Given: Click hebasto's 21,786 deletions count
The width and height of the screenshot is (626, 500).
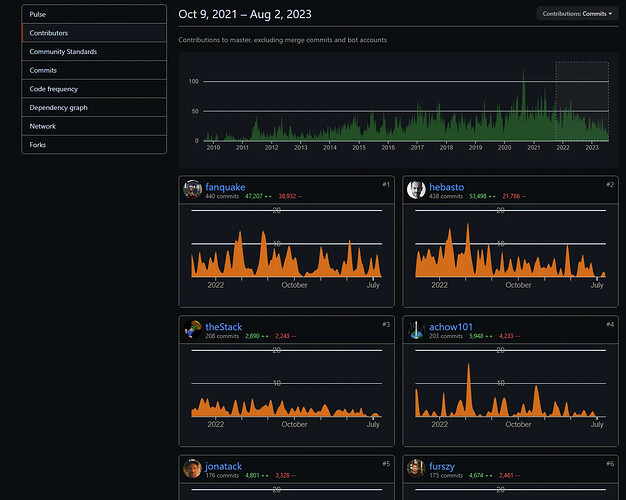Looking at the screenshot, I should pos(514,196).
